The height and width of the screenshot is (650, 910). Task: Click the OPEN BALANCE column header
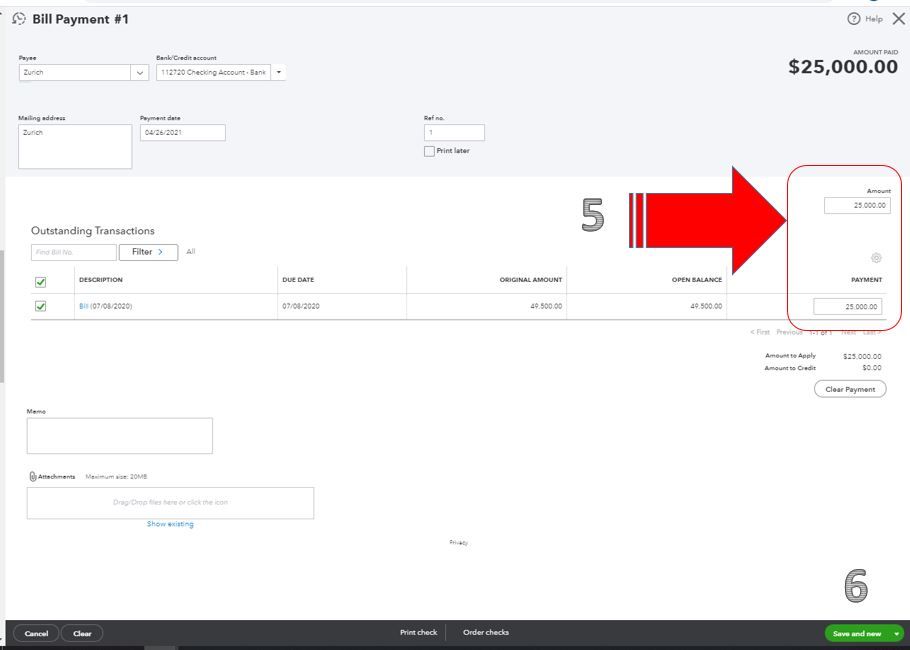(x=697, y=280)
